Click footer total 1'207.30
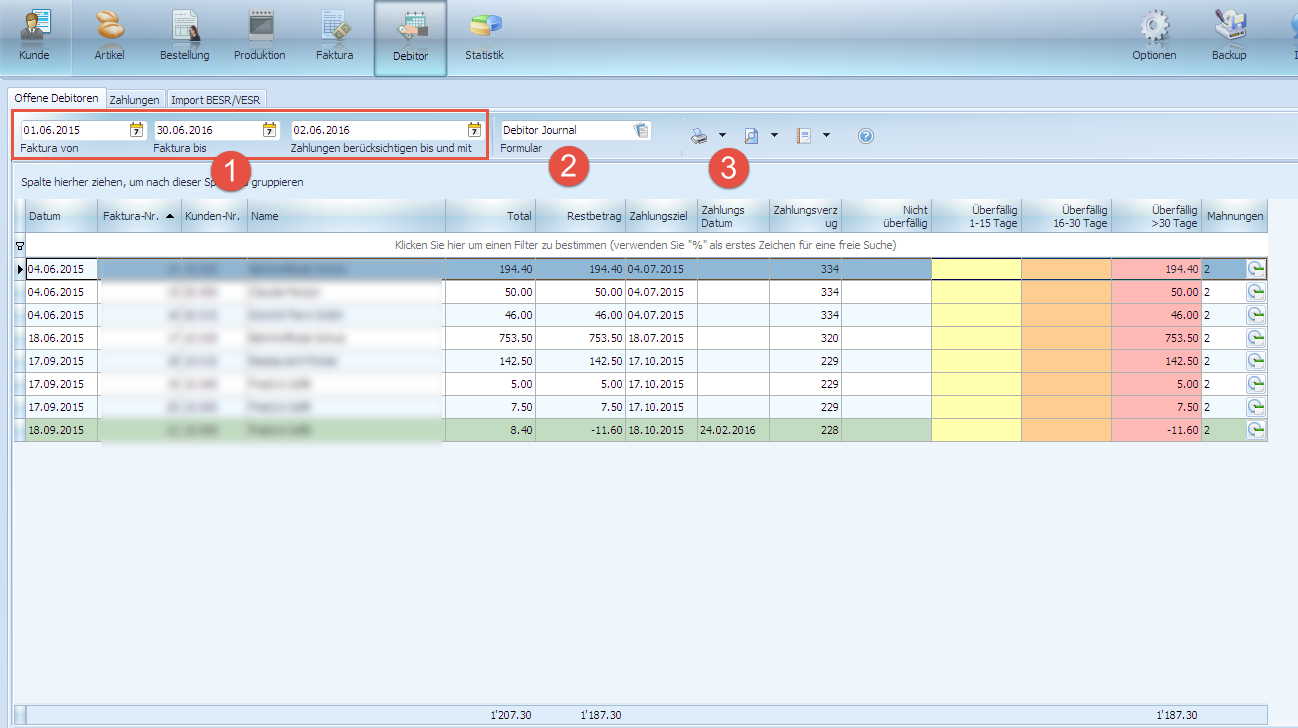 (x=510, y=715)
